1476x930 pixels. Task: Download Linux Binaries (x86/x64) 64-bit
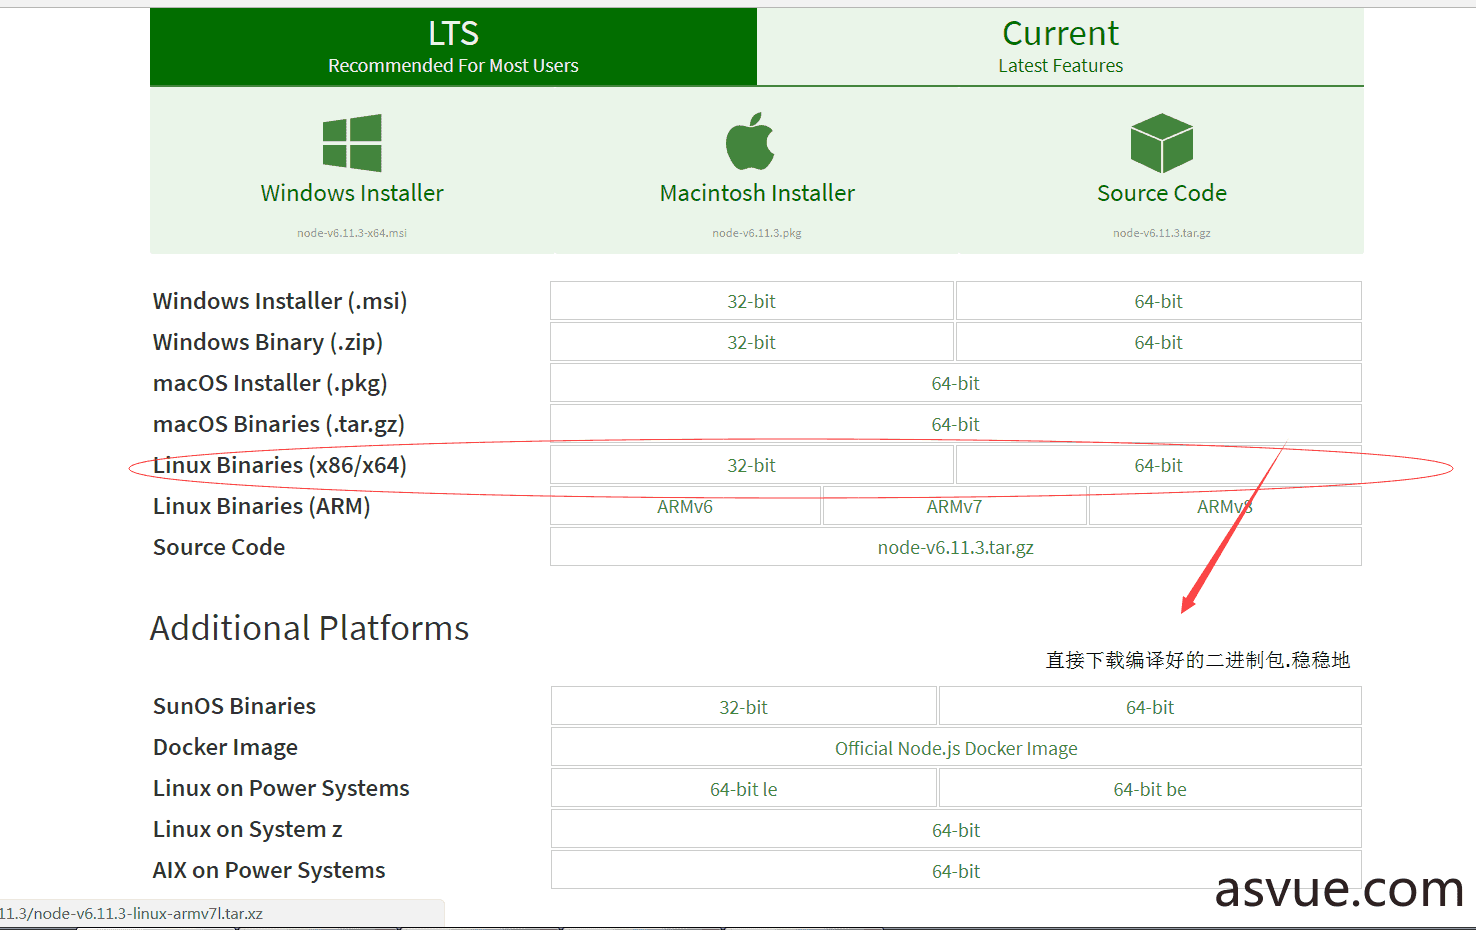point(1158,465)
